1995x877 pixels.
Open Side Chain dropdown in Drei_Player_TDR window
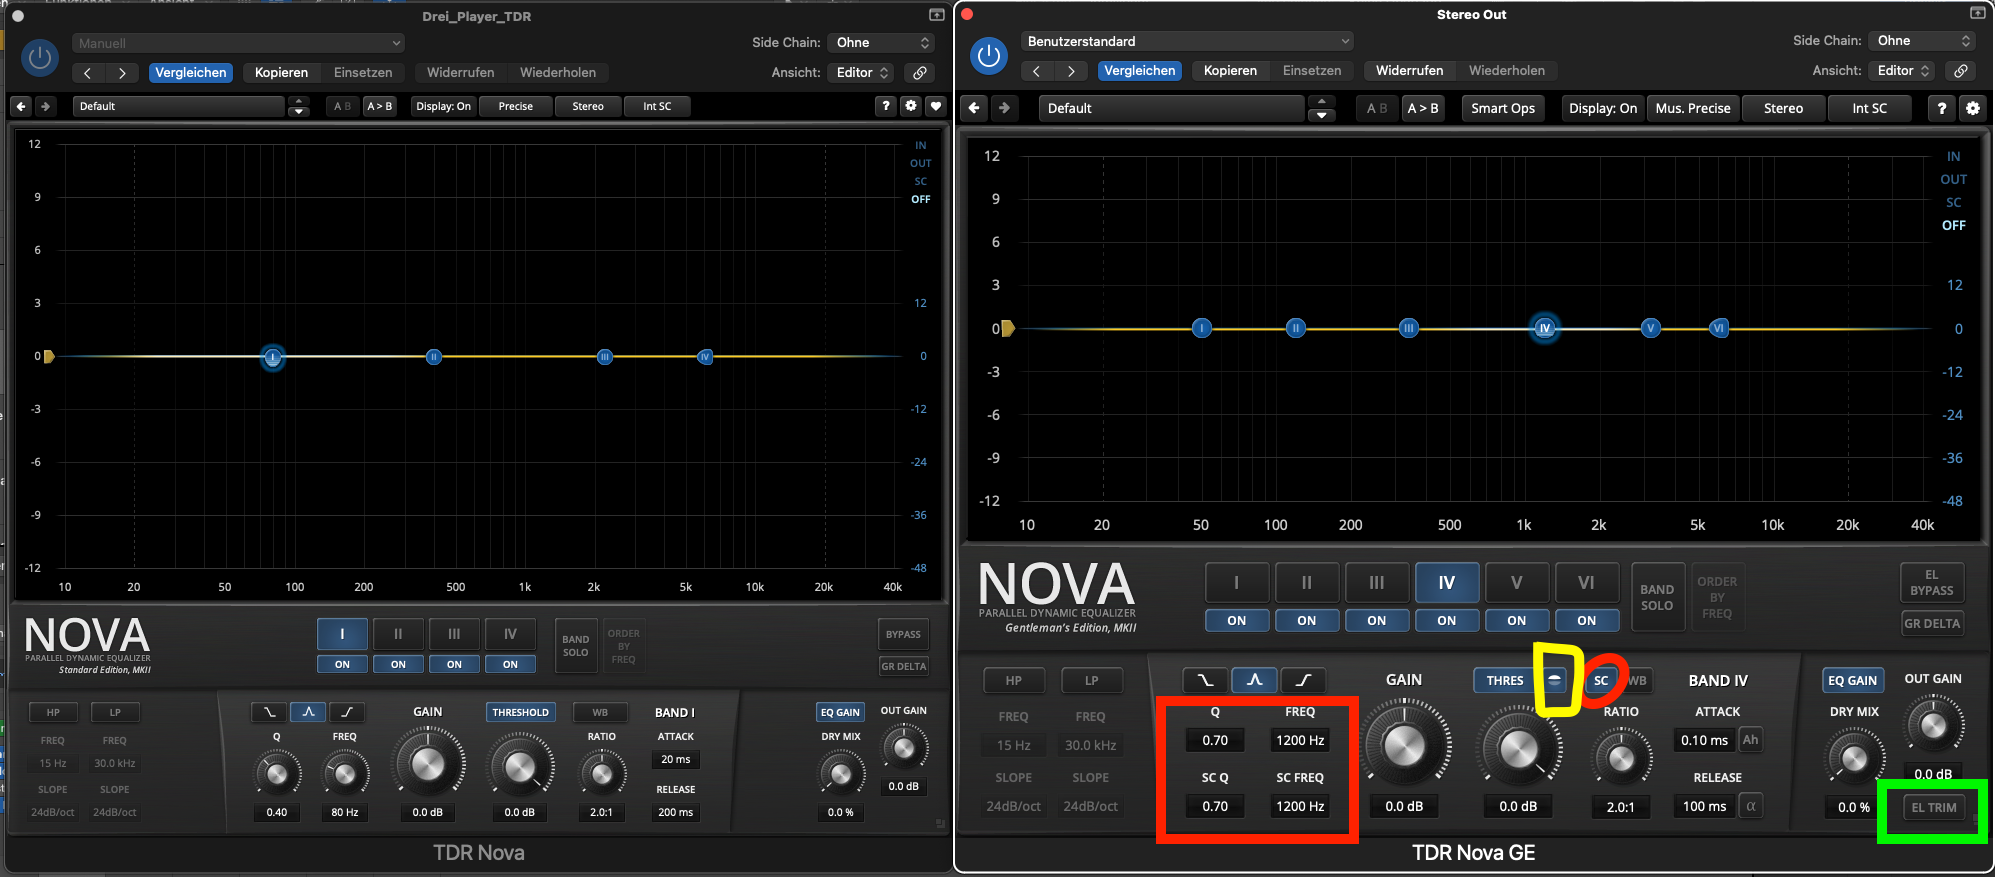883,43
